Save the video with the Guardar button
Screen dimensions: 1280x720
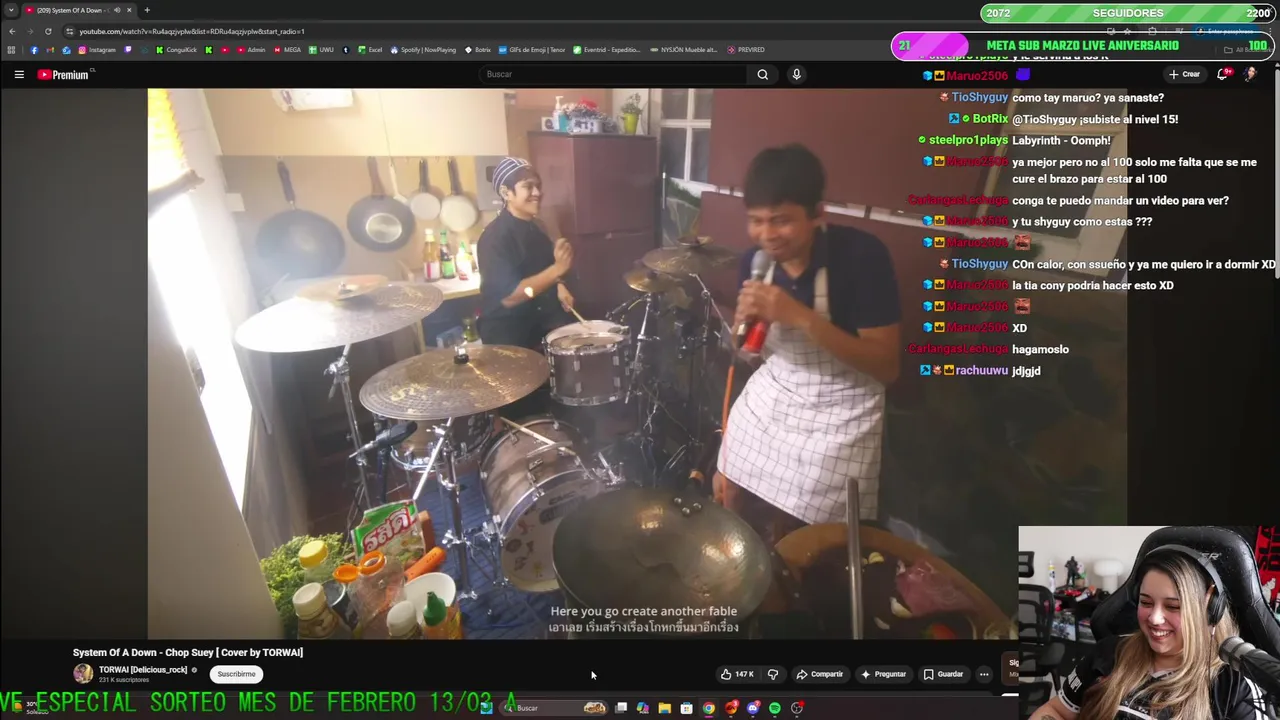(x=943, y=674)
